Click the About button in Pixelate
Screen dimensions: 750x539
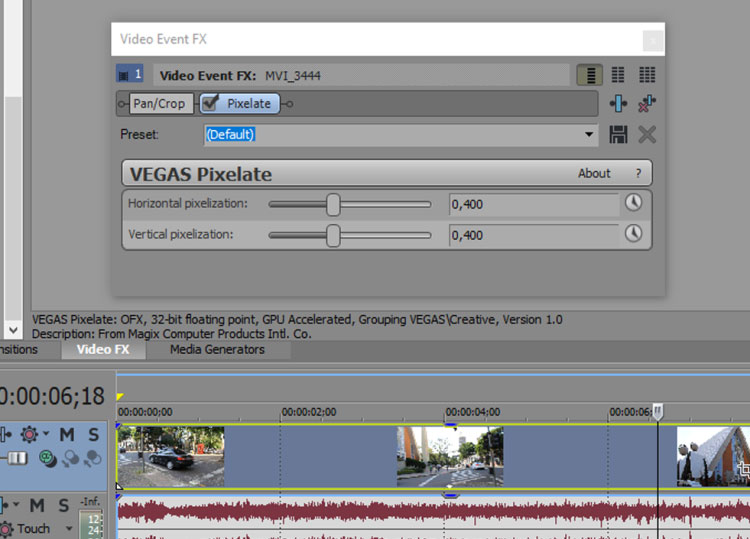(x=594, y=173)
